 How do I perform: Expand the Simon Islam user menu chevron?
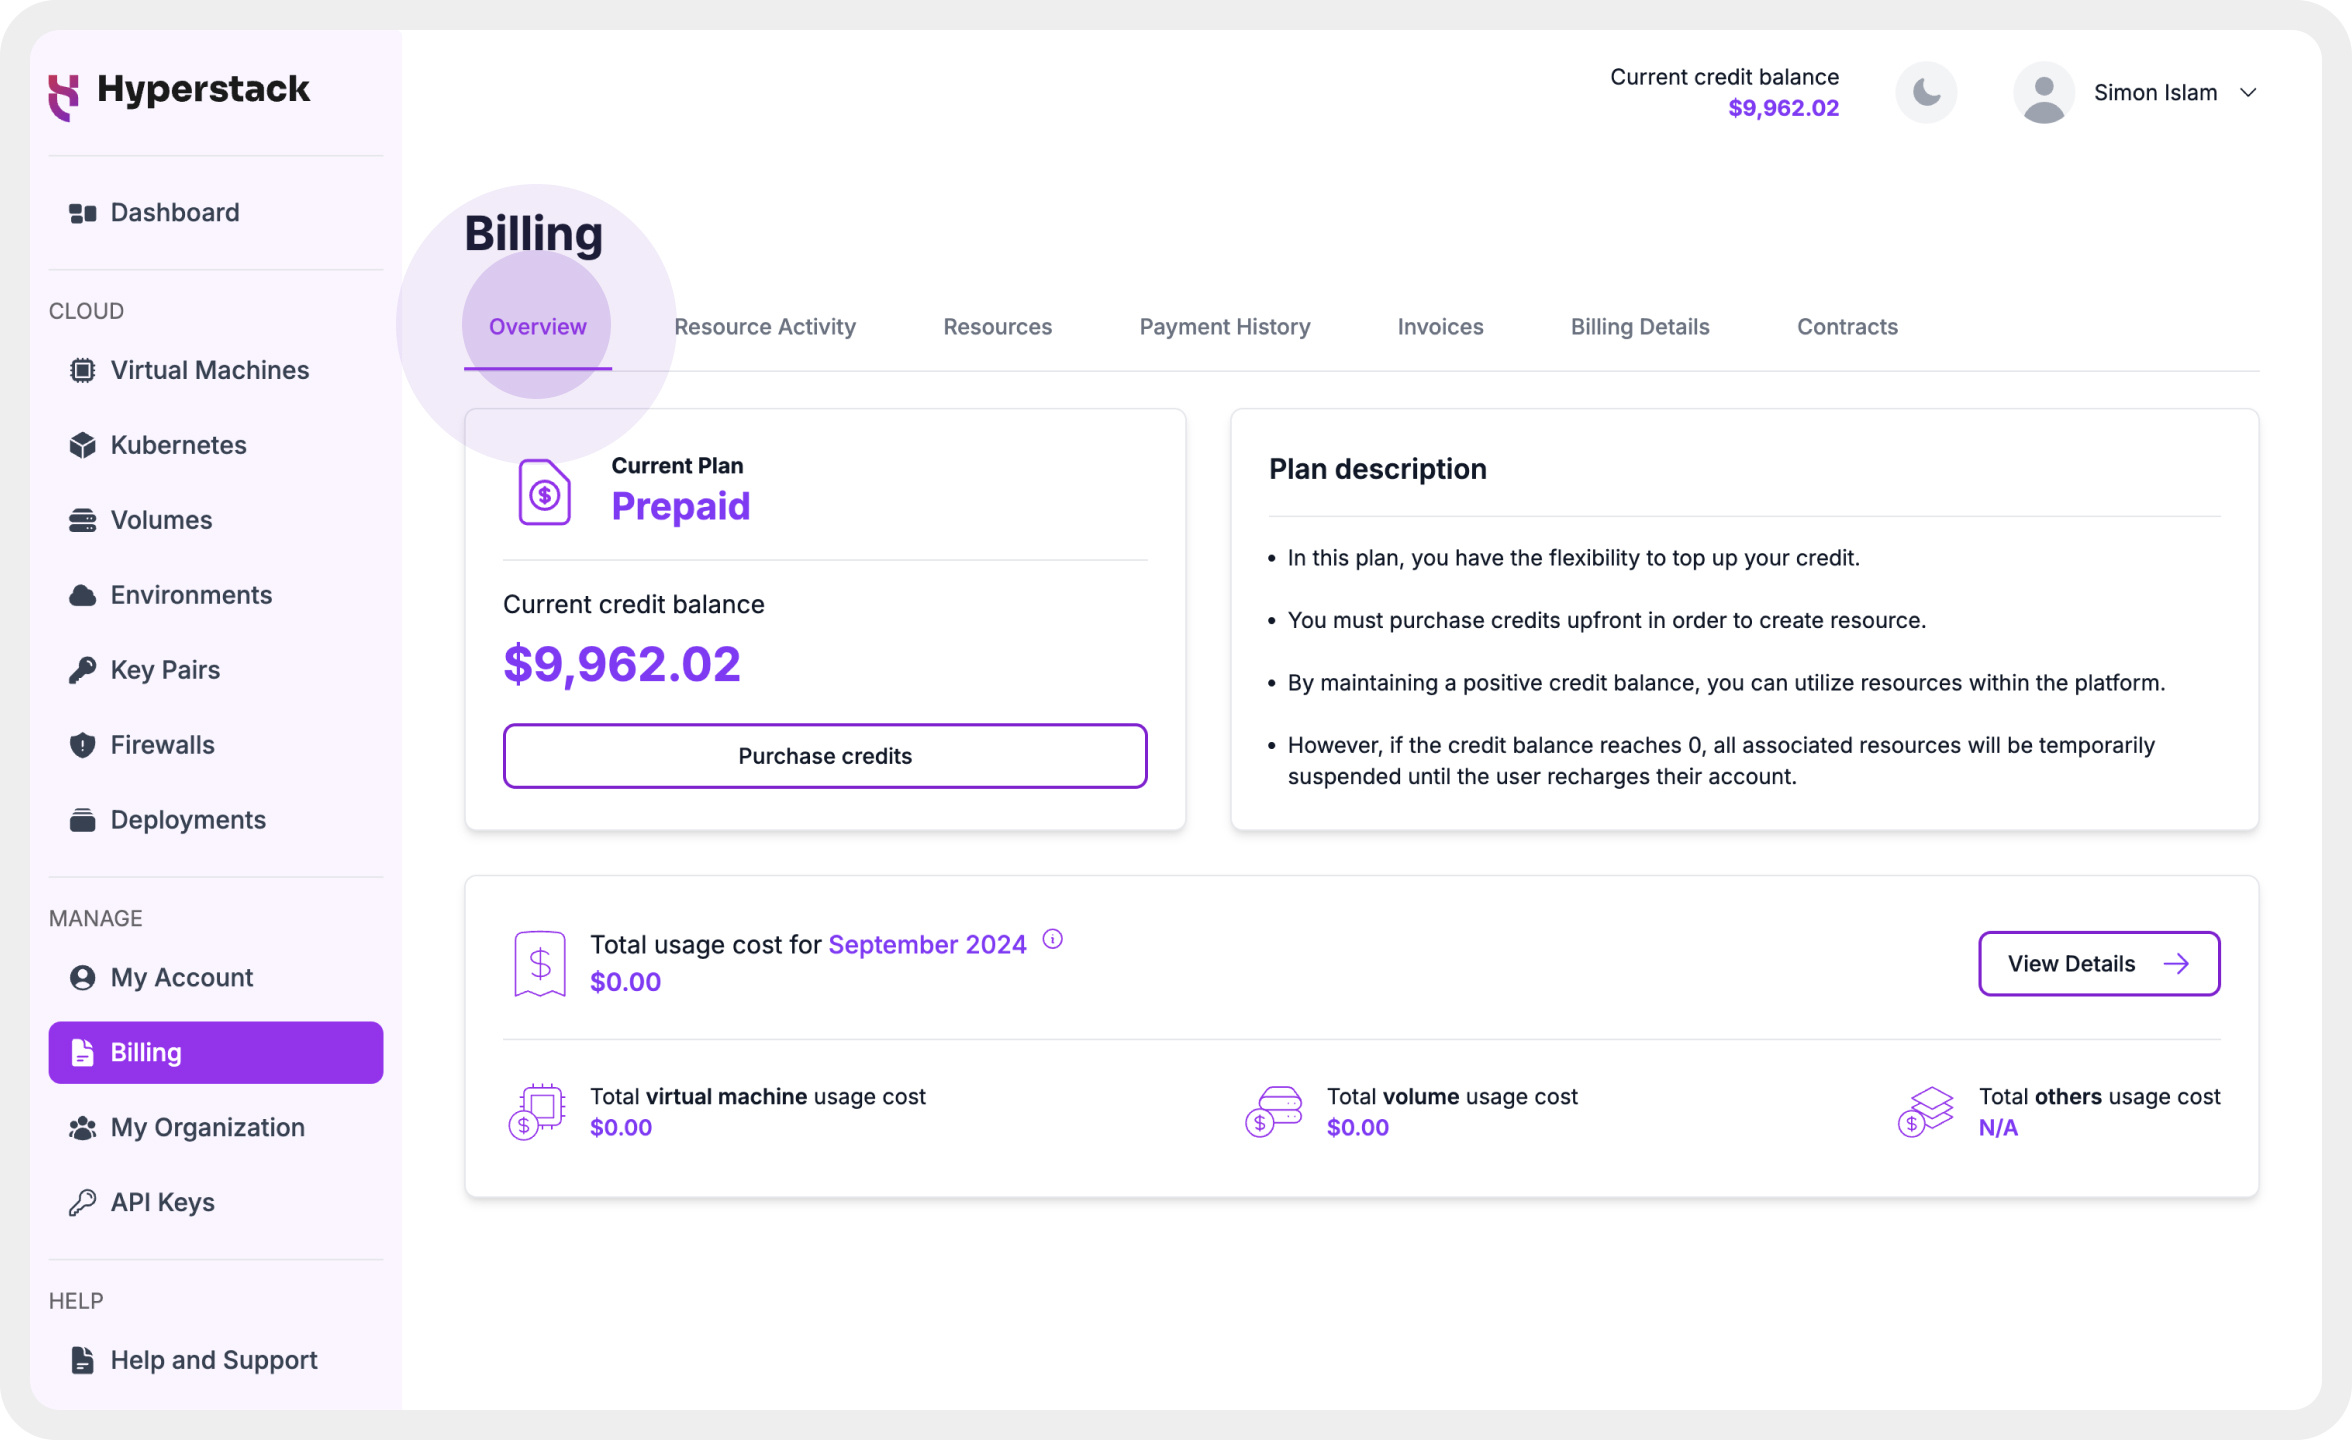(2248, 93)
